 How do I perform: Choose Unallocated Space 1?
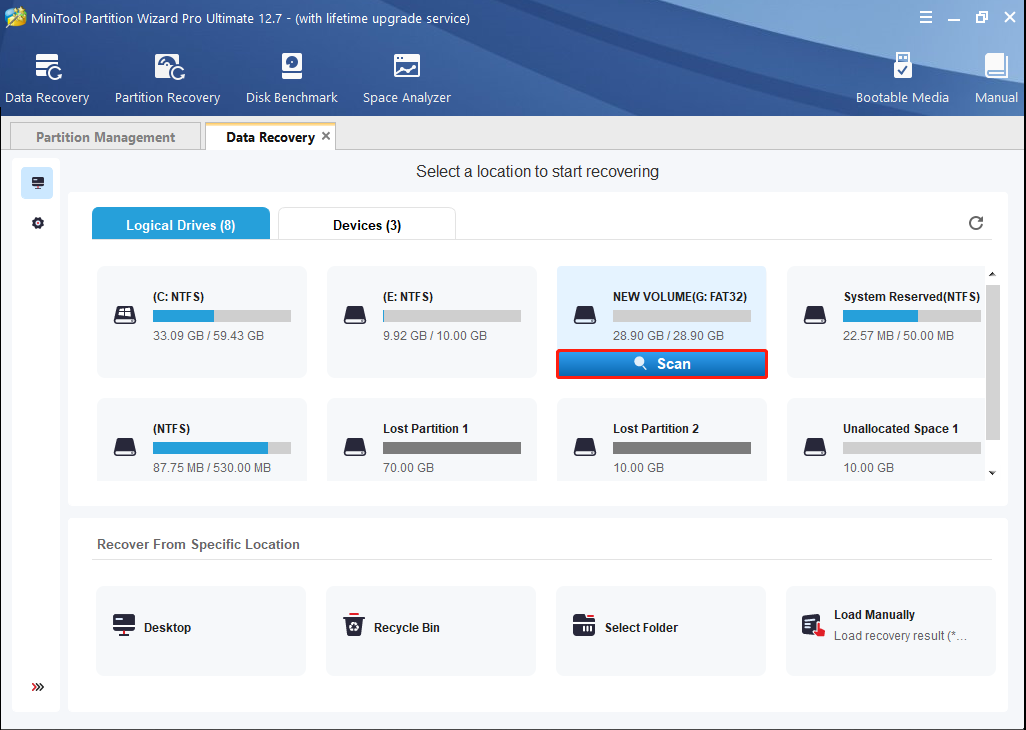point(886,440)
